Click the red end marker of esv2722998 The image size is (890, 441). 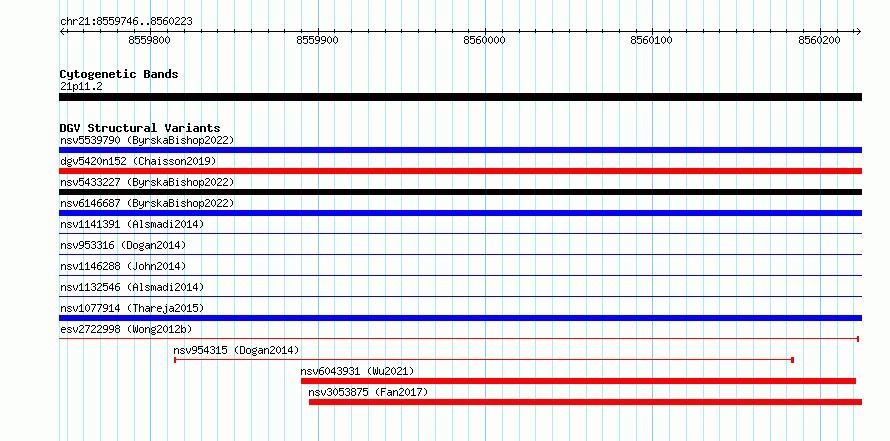858,339
